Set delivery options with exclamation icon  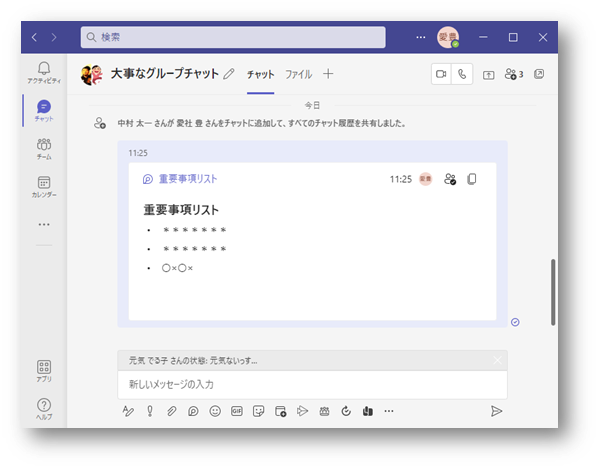coord(150,411)
